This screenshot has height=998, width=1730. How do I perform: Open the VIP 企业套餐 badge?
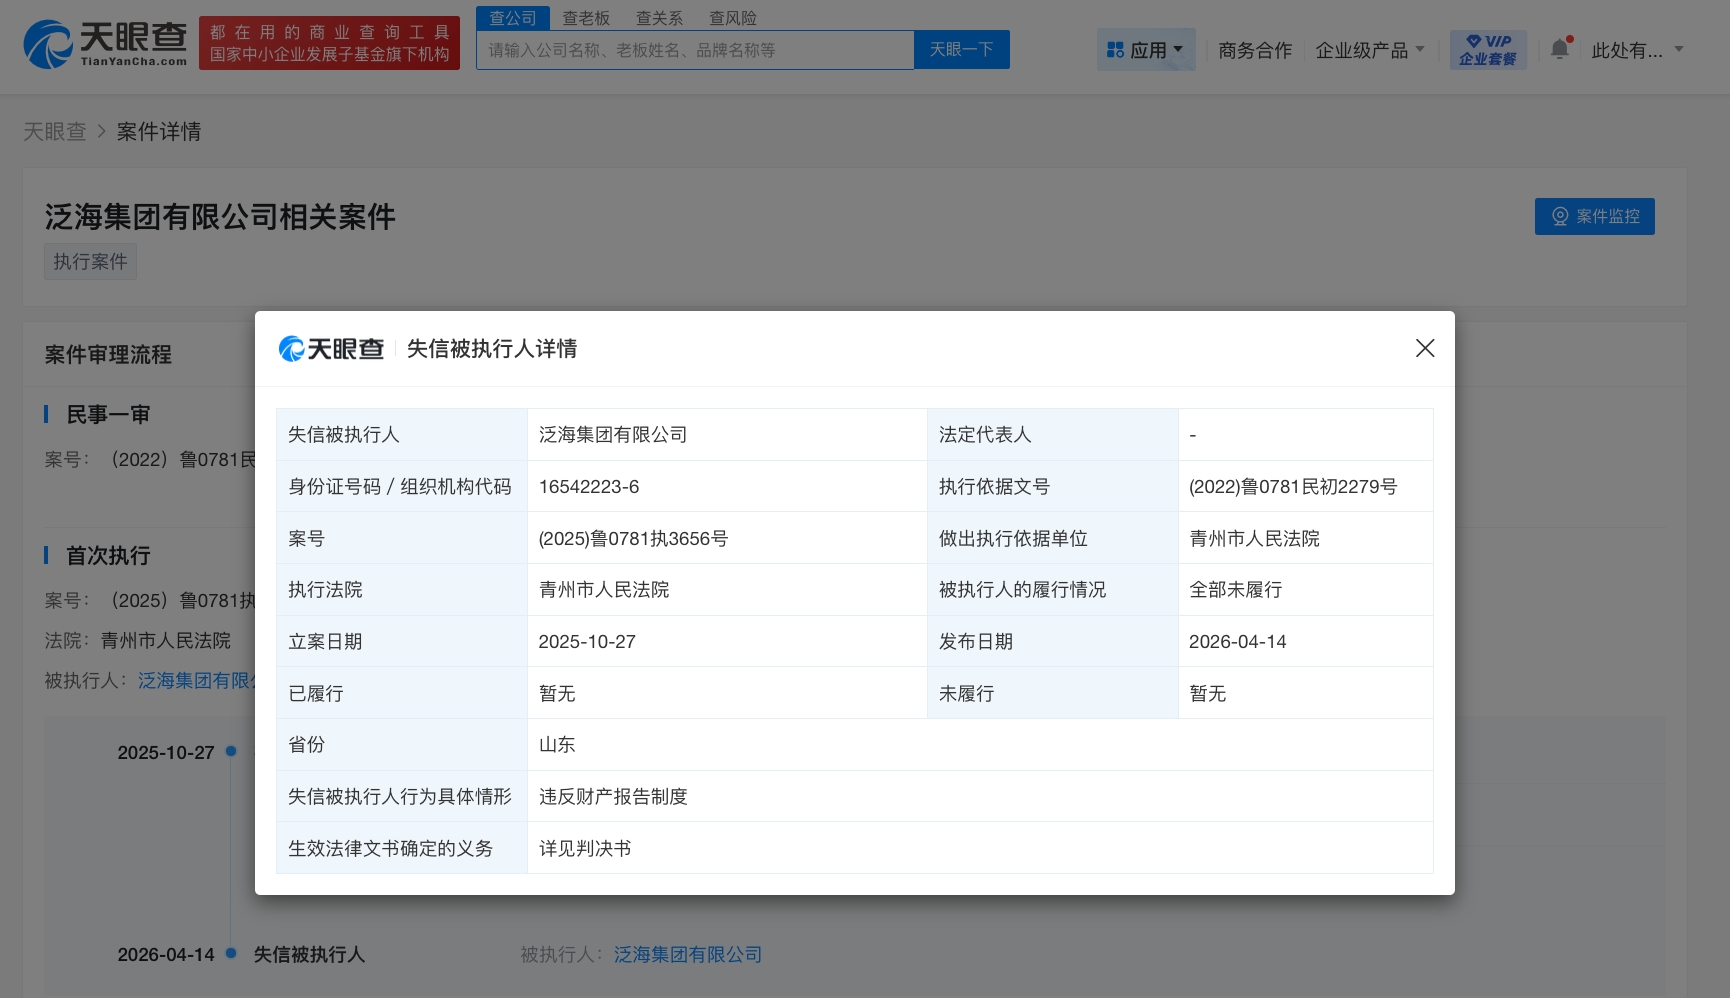pos(1487,50)
